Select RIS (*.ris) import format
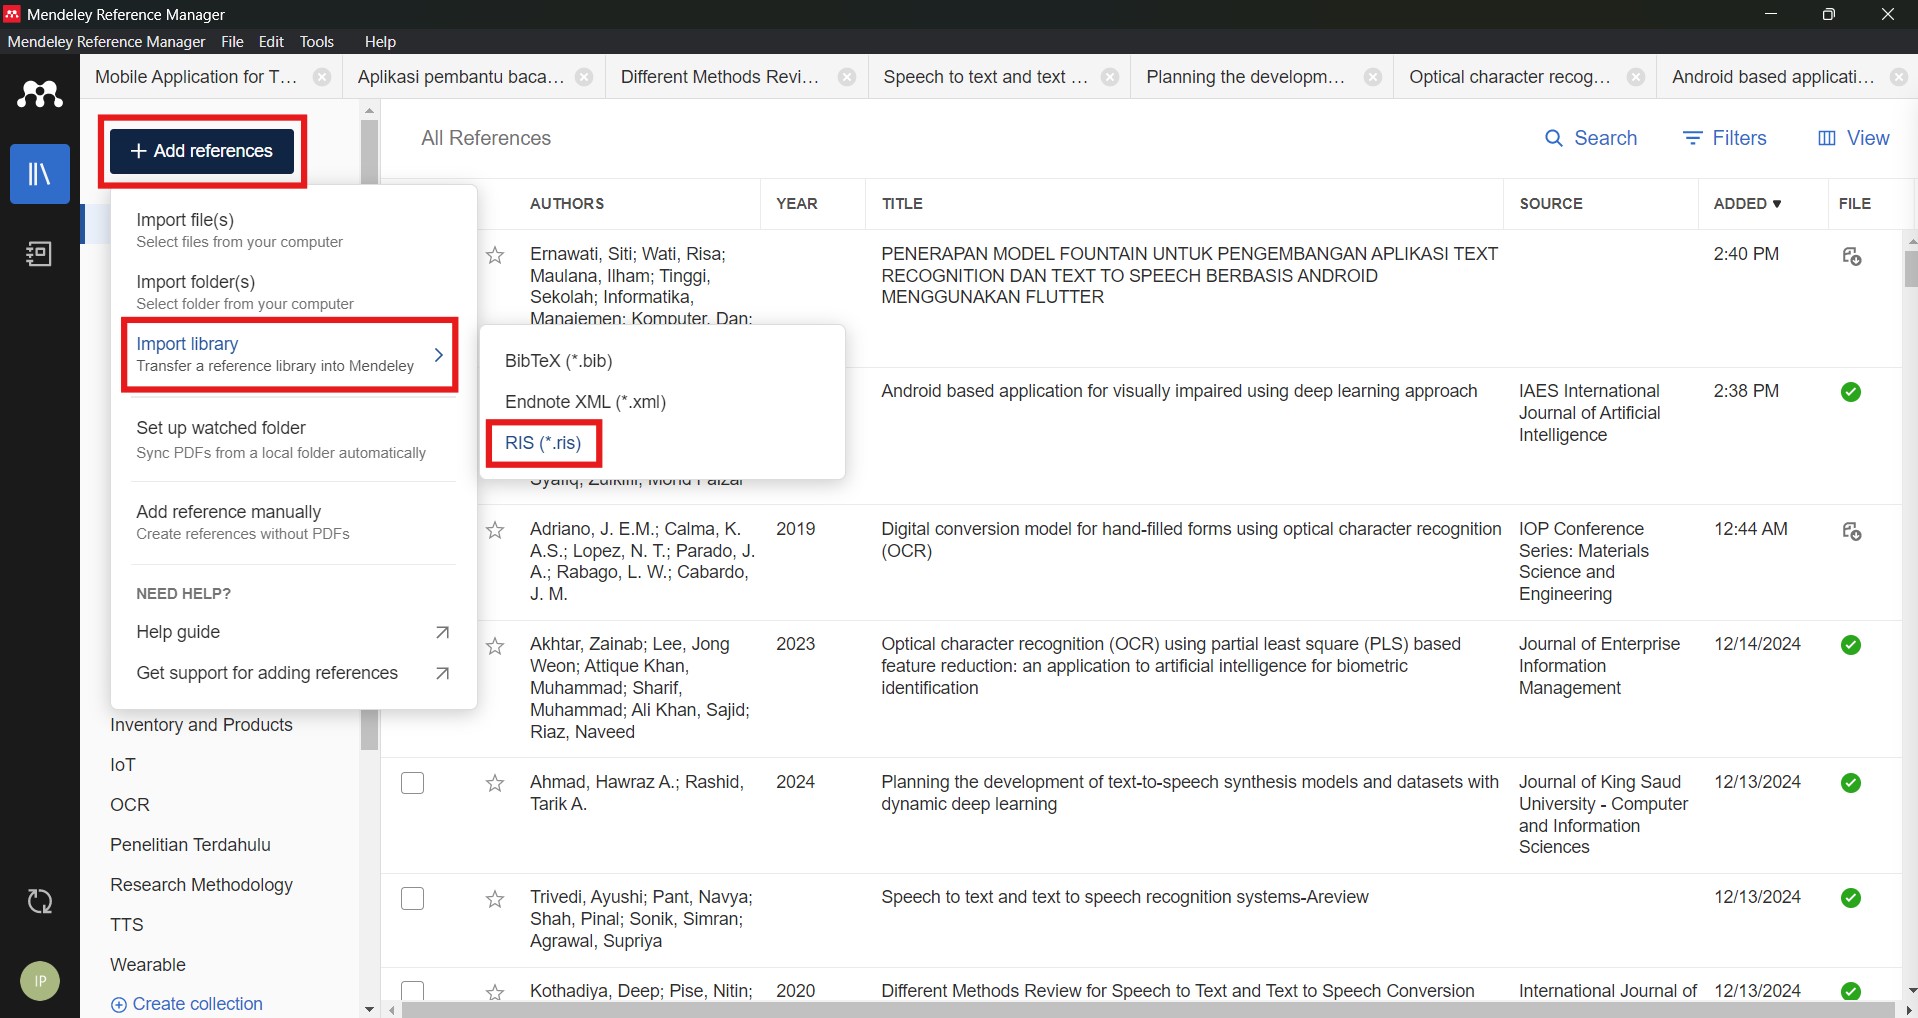 543,443
